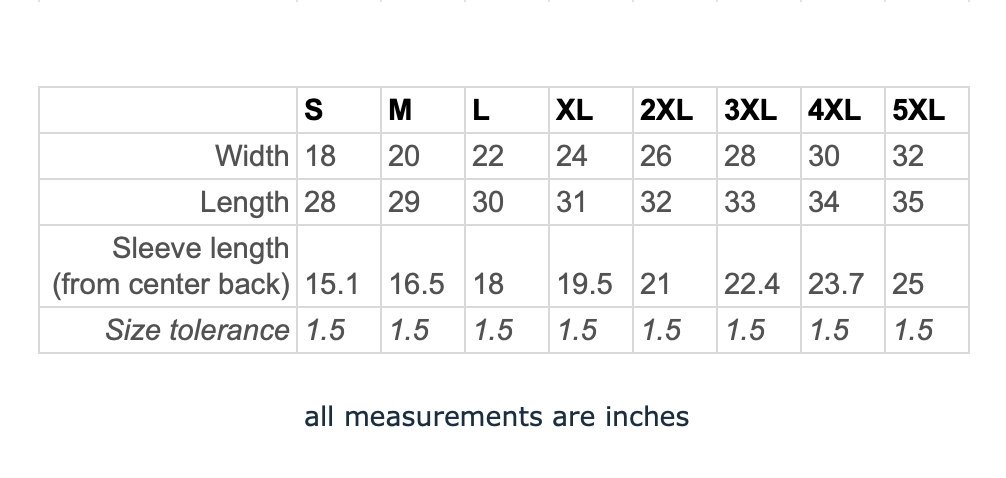Viewport: 1006px width, 478px height.
Task: Click the 3XL column header
Action: (x=750, y=110)
